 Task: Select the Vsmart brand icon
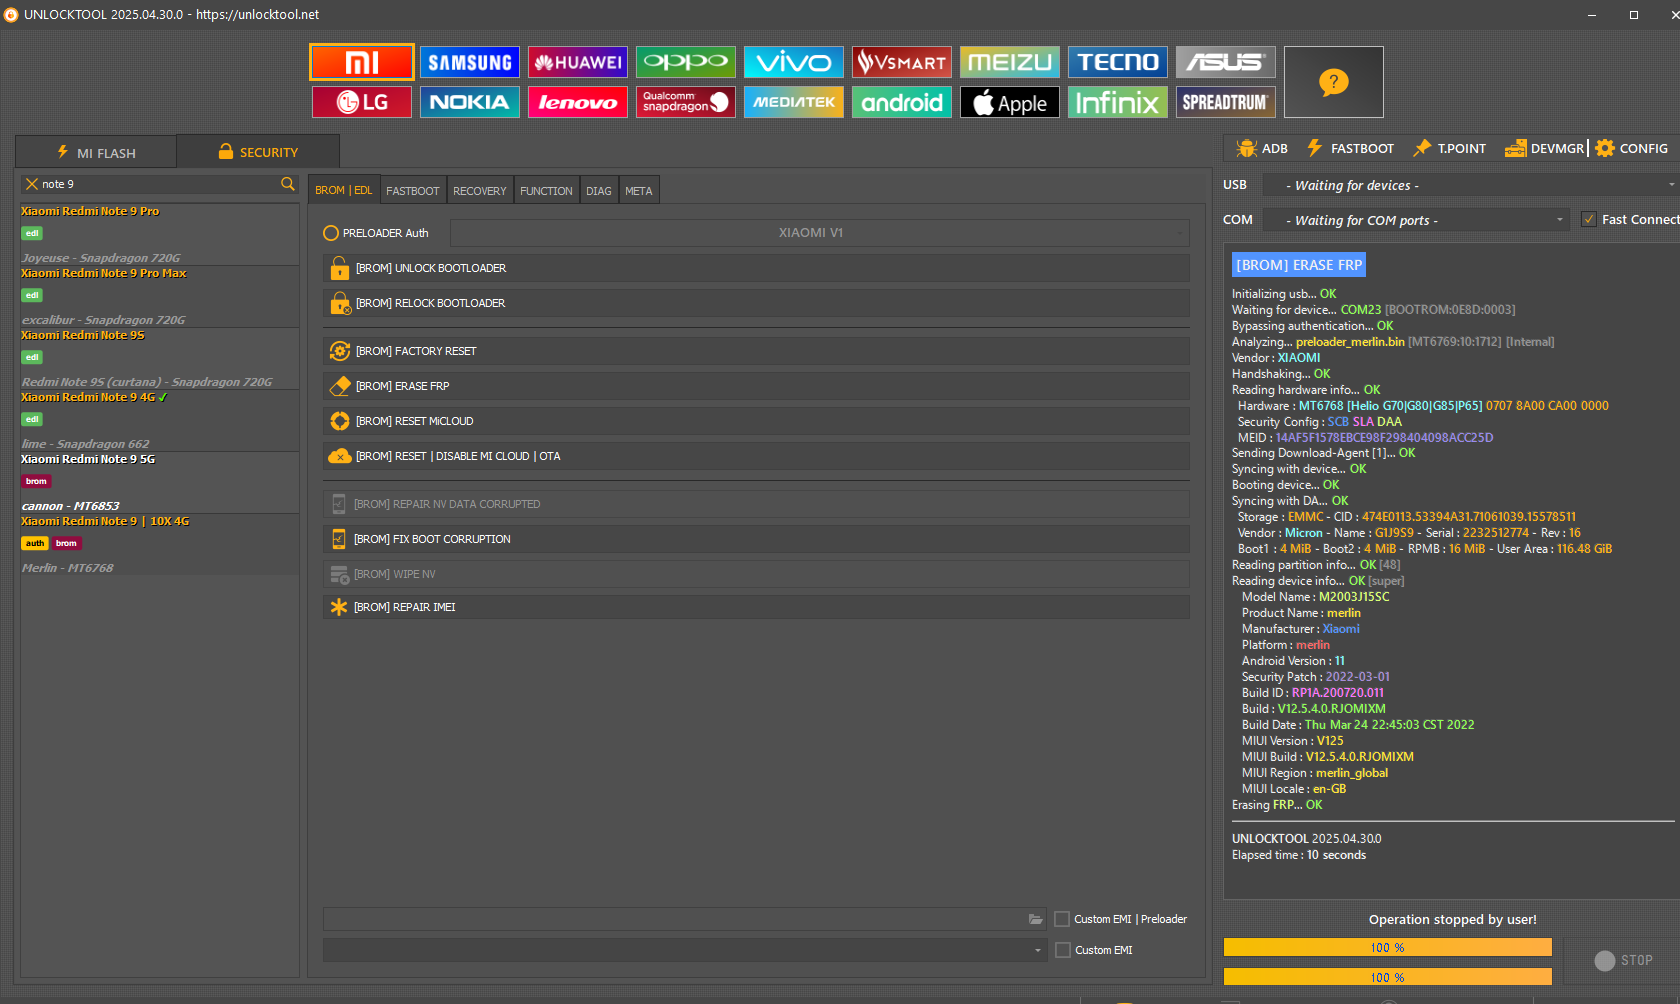(x=902, y=62)
